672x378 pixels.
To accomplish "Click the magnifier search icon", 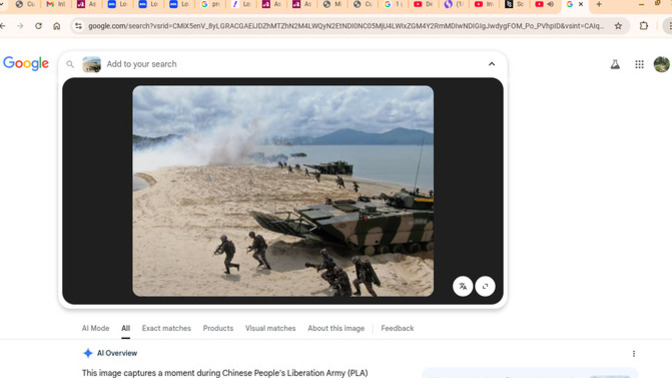I will click(x=70, y=64).
